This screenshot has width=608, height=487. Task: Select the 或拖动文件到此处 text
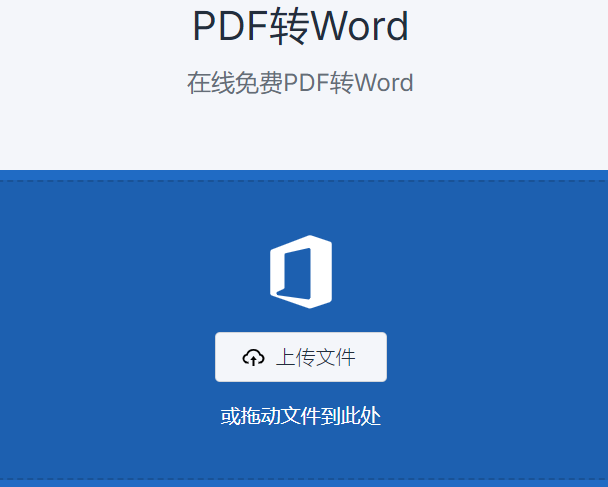pos(301,416)
